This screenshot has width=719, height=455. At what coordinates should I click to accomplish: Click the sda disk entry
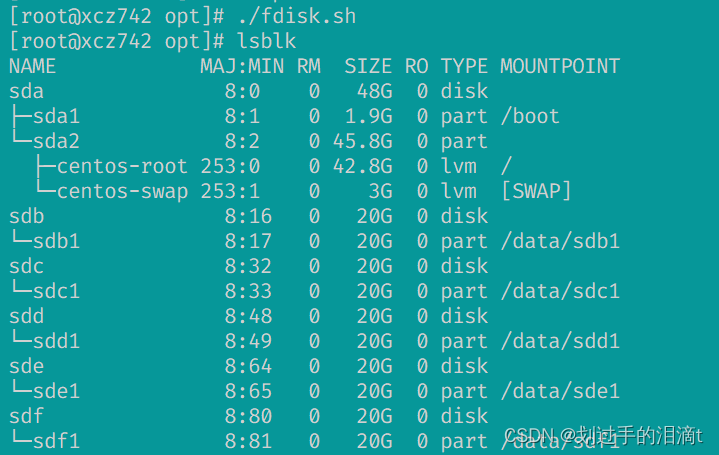(27, 91)
